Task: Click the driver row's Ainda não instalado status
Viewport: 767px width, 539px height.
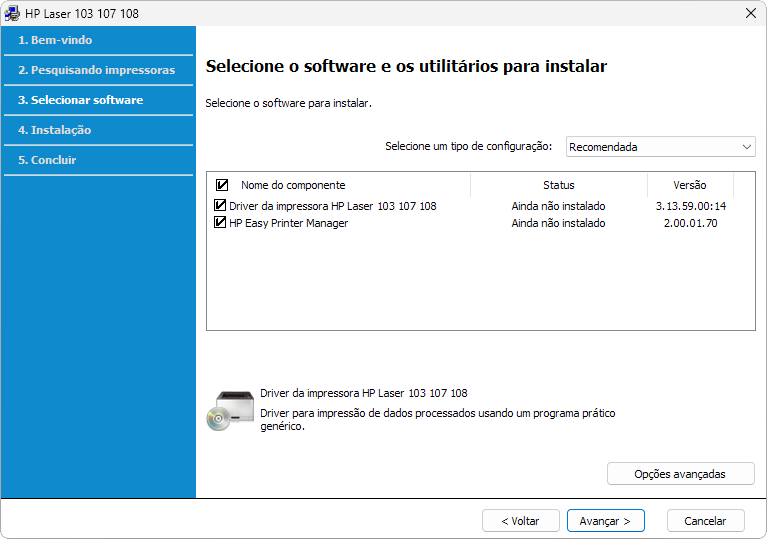Action: click(x=559, y=206)
